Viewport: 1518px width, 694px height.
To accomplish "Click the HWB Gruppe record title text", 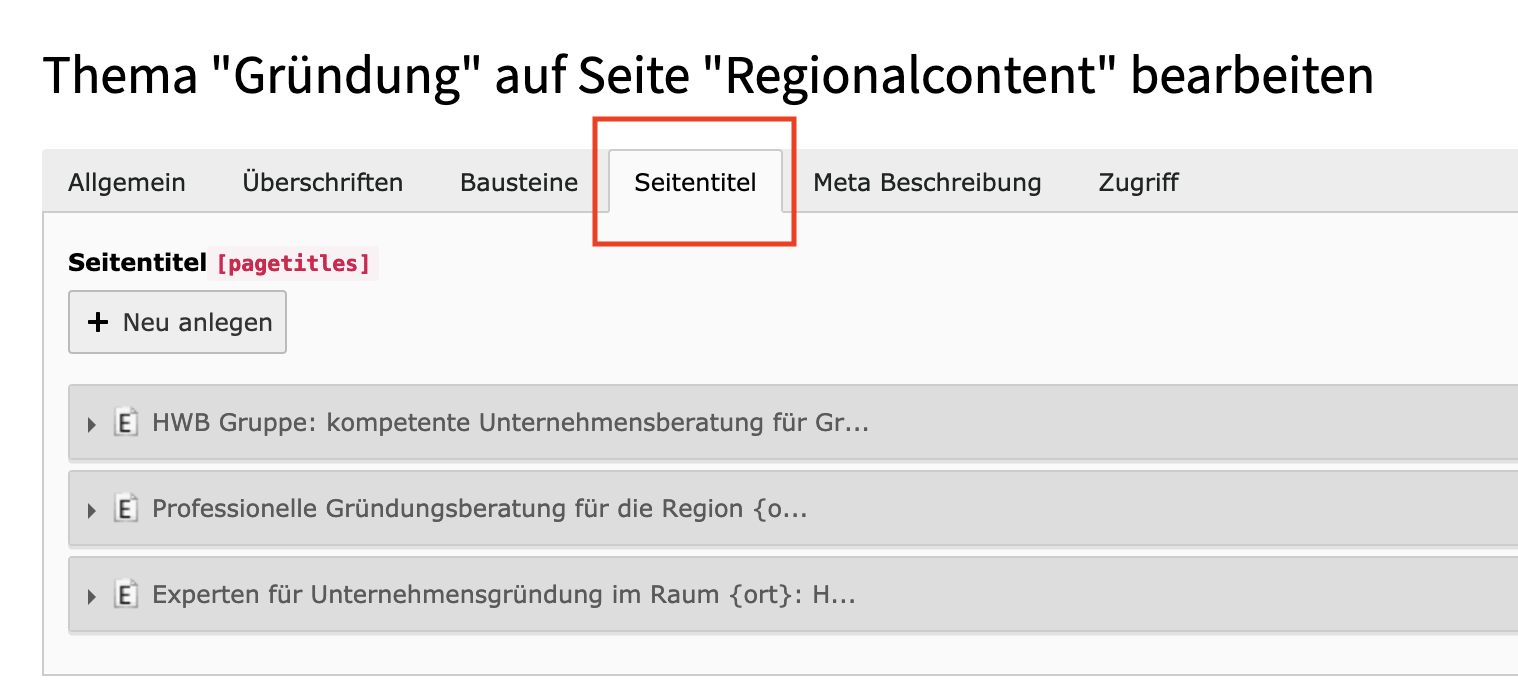I will tap(510, 423).
